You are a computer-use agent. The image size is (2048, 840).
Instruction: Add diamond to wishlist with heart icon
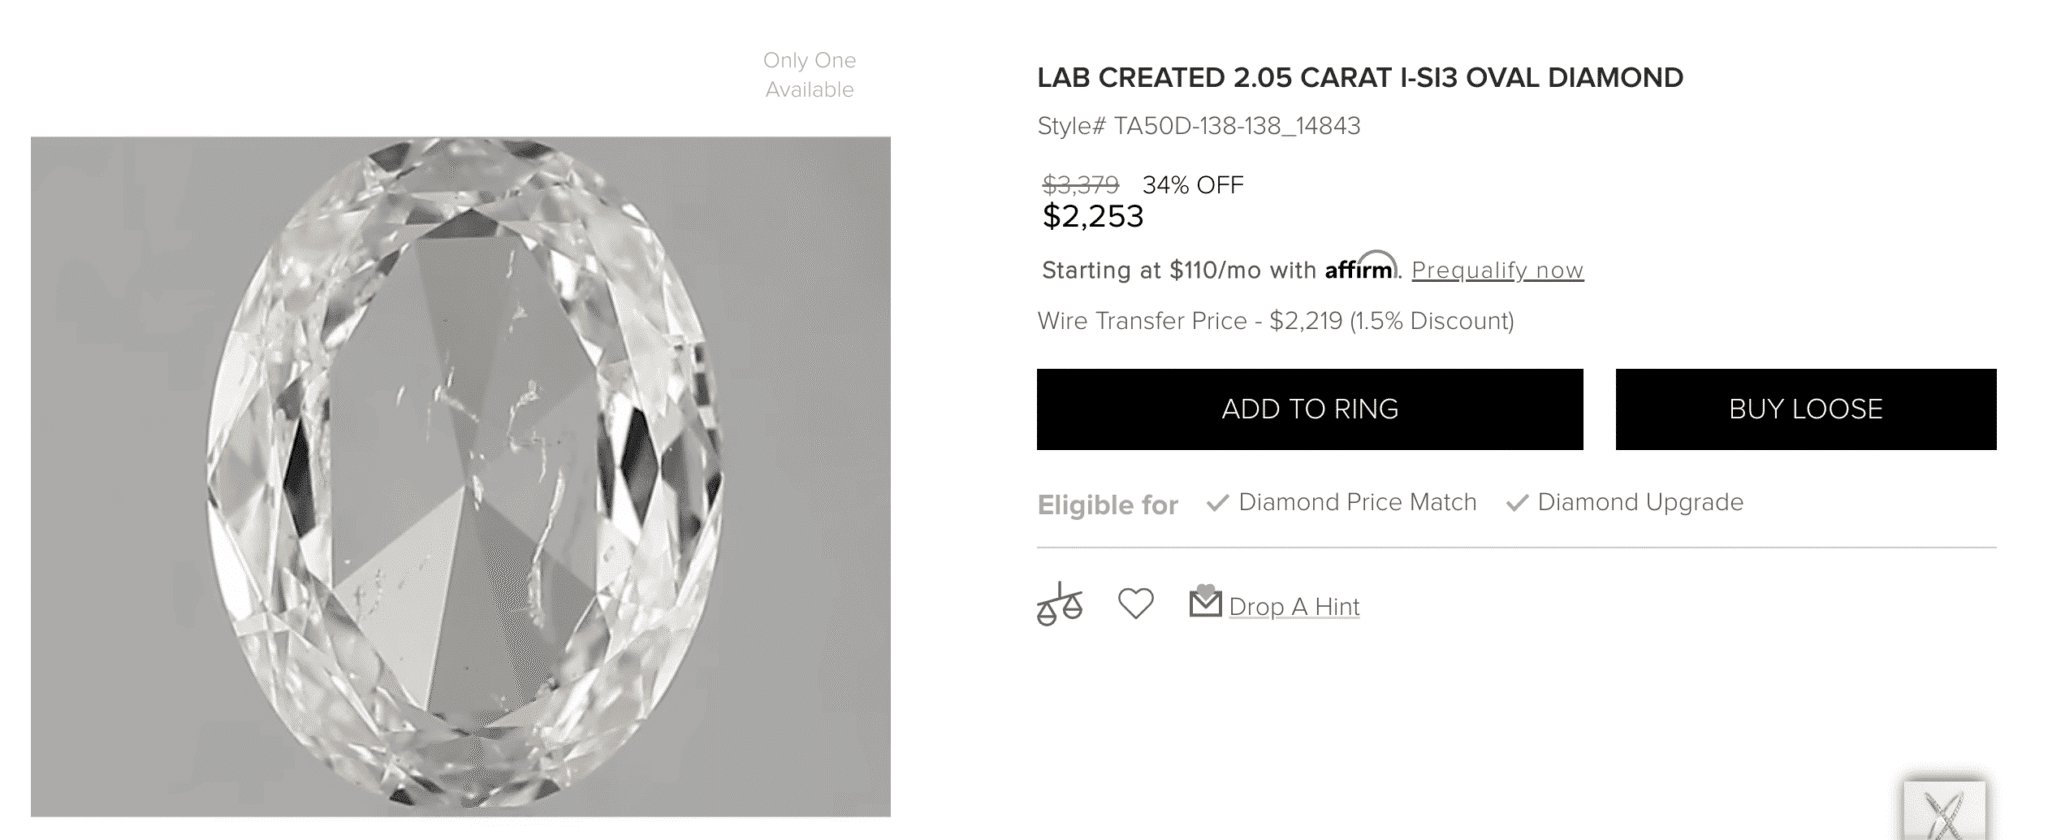(x=1135, y=604)
